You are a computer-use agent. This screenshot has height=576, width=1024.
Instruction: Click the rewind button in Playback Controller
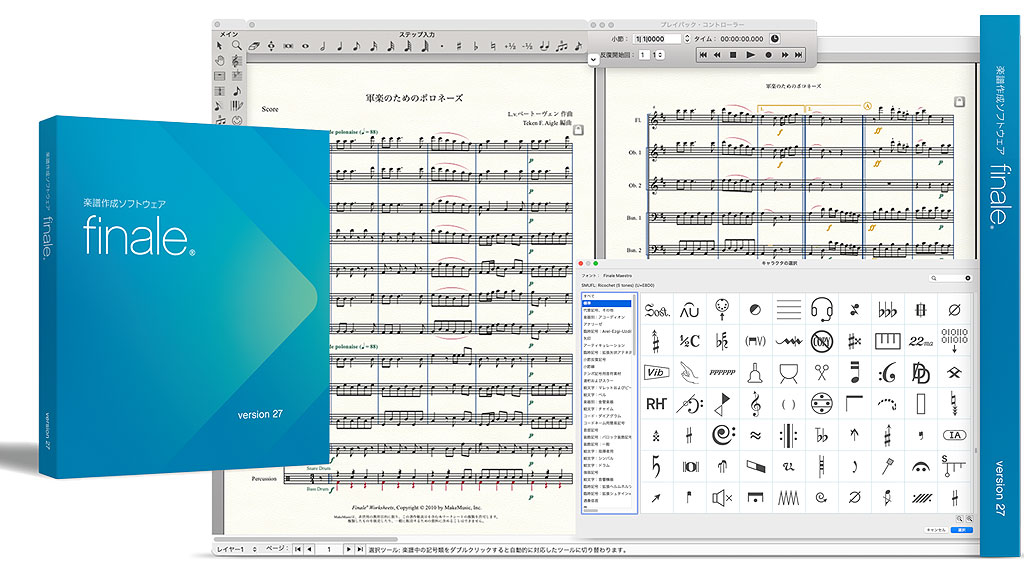(718, 56)
